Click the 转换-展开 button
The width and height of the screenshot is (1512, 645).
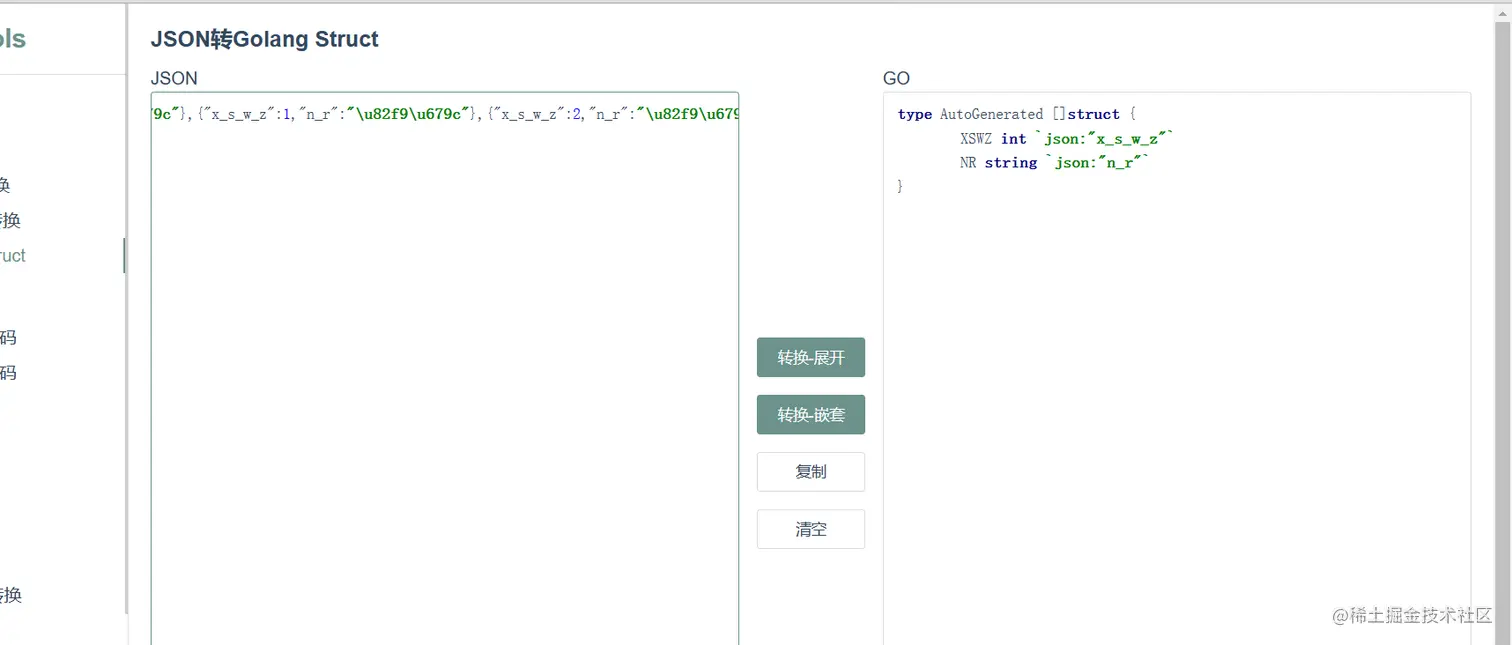[811, 357]
